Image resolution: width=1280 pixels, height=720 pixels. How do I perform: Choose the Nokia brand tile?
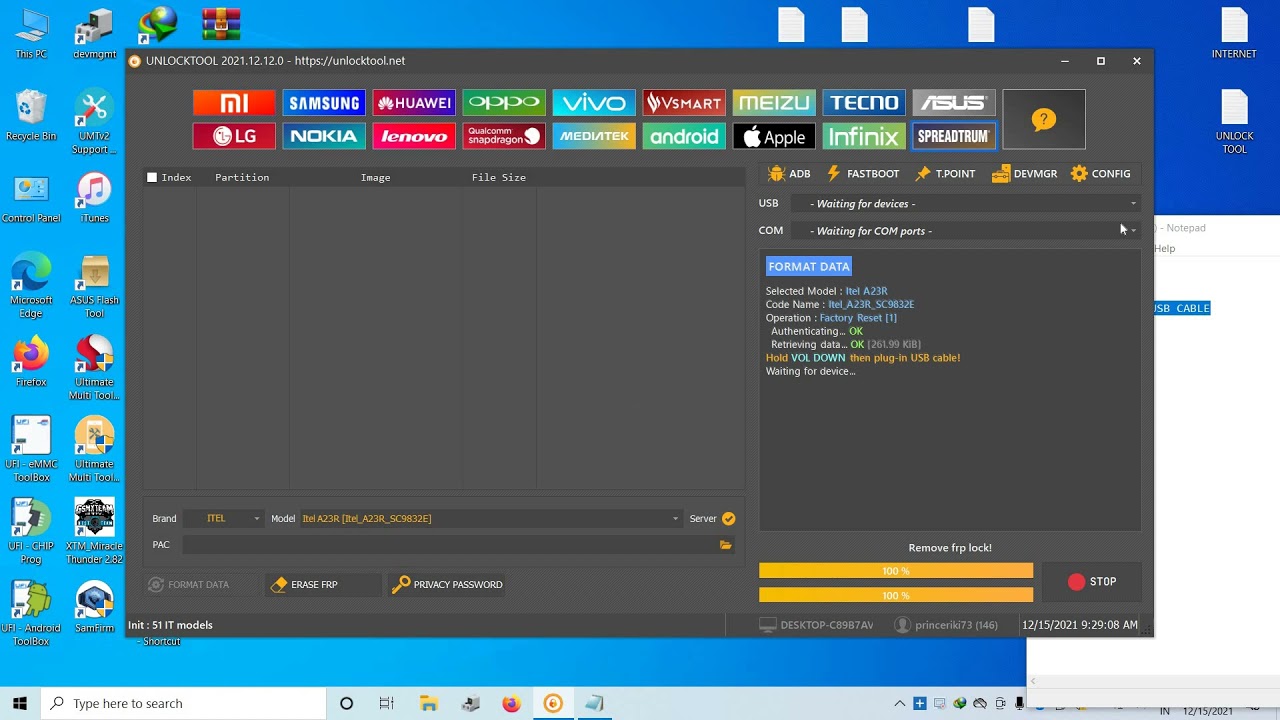point(324,136)
